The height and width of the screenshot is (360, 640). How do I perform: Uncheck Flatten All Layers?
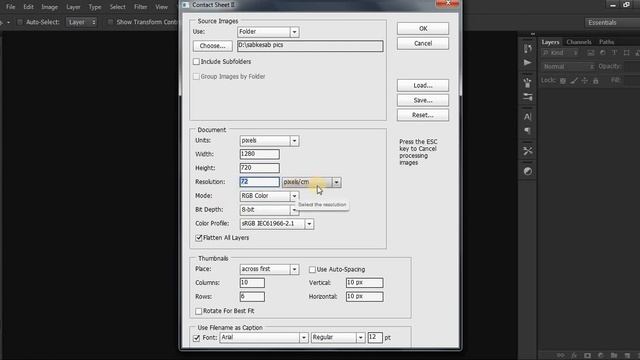(199, 238)
